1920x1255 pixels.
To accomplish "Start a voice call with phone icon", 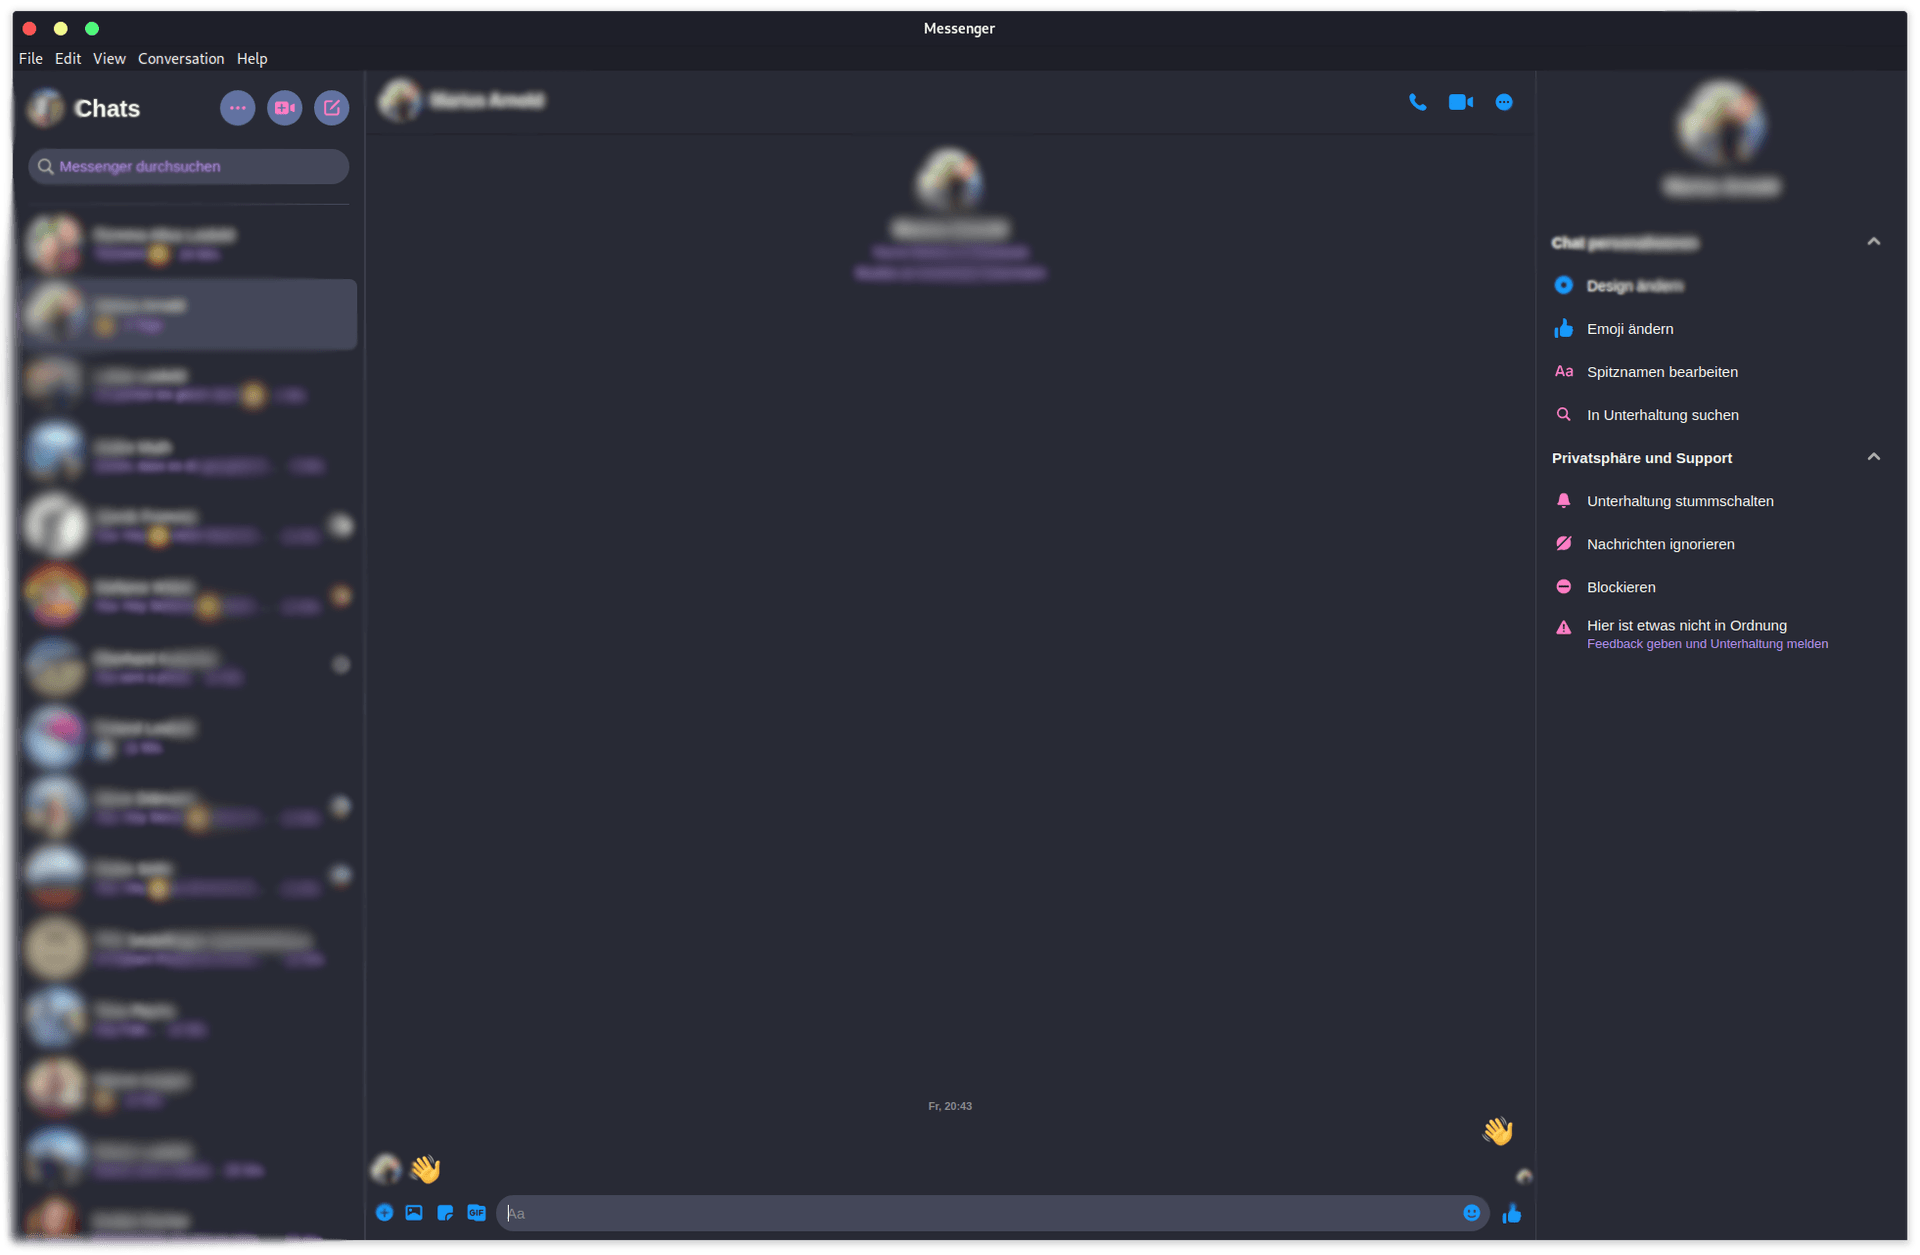I will tap(1417, 102).
